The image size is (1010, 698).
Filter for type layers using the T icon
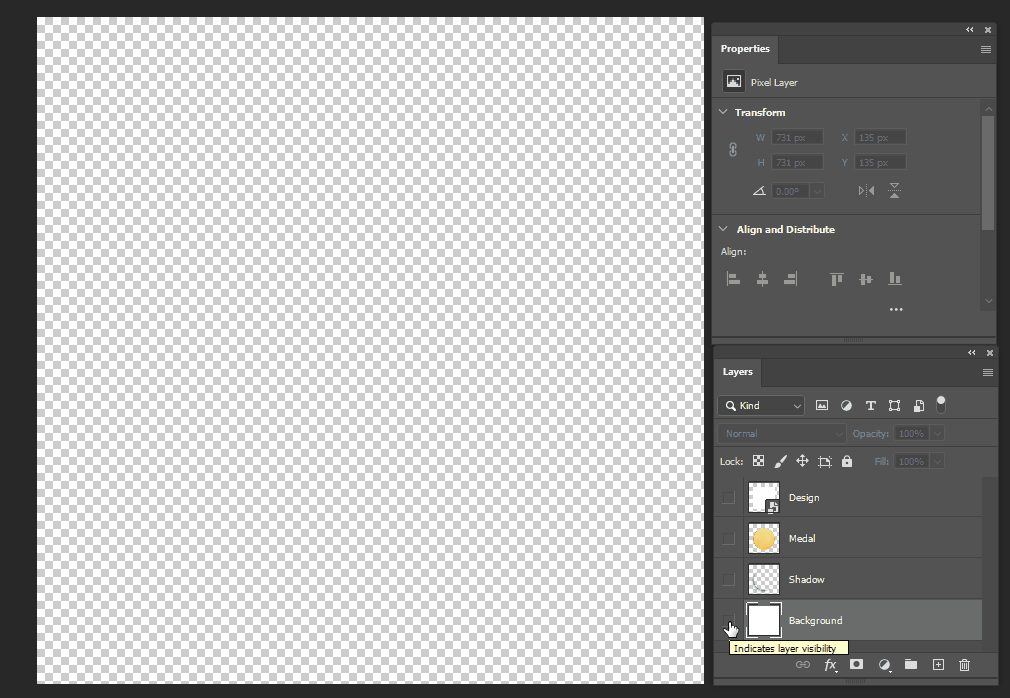[x=870, y=405]
